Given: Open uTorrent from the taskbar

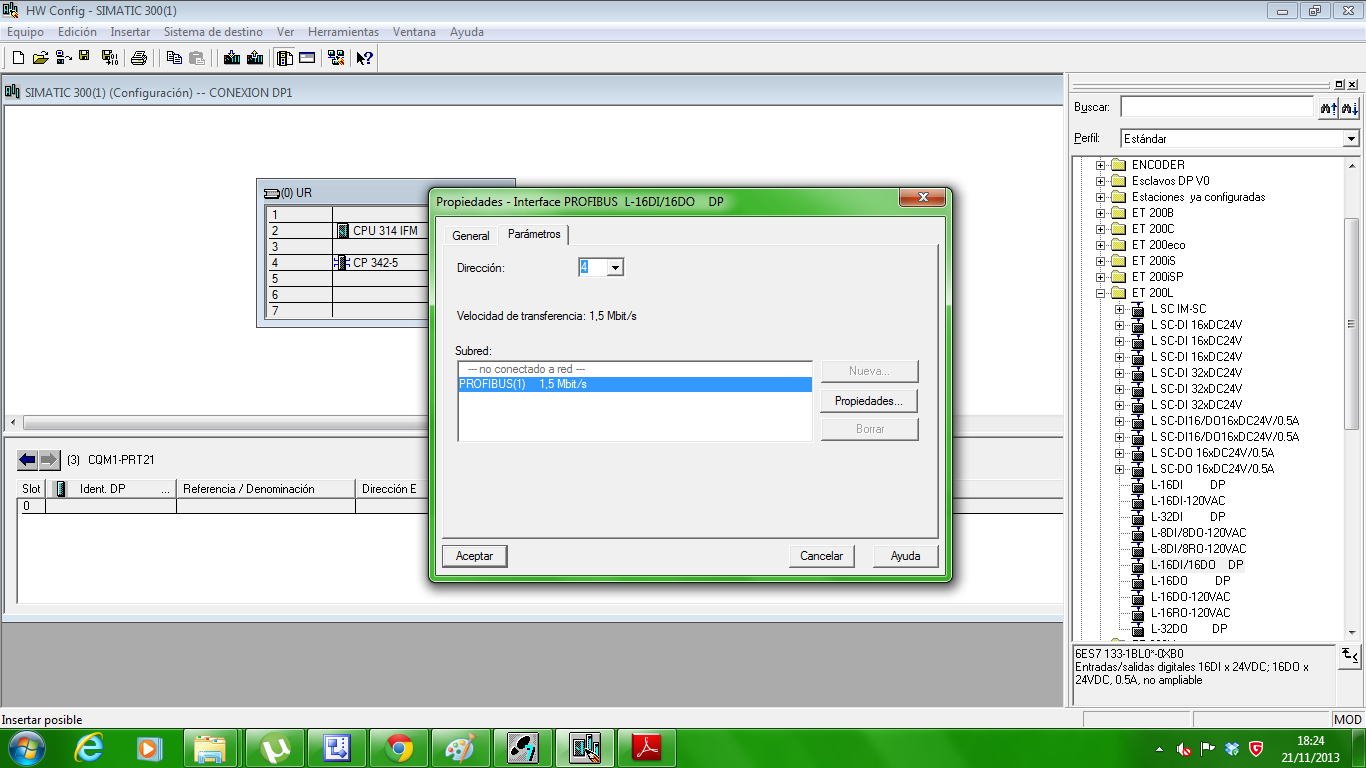Looking at the screenshot, I should (x=275, y=747).
